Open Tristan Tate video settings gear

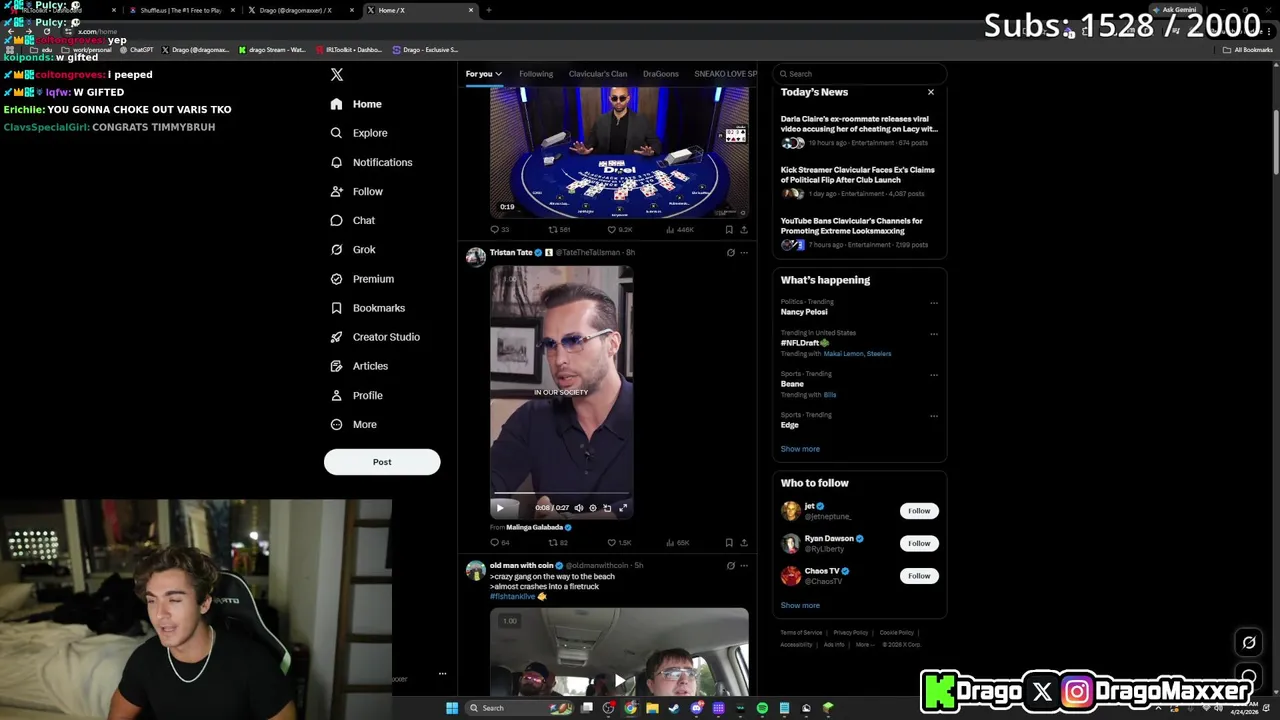(x=592, y=508)
